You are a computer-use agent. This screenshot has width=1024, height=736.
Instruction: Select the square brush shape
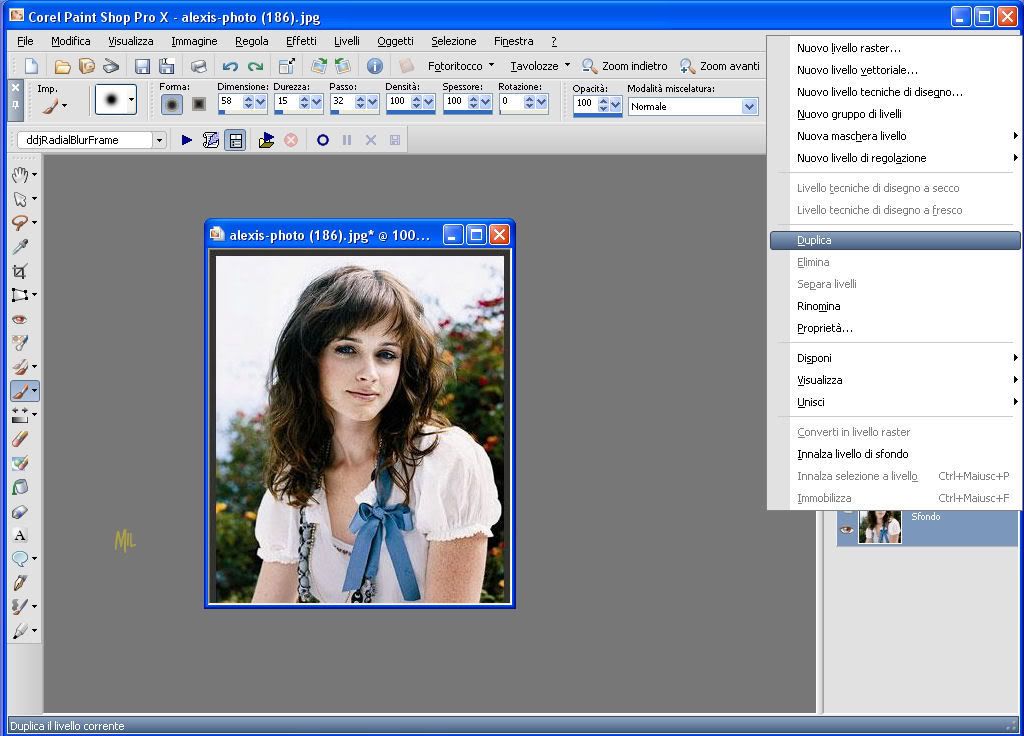(x=199, y=104)
